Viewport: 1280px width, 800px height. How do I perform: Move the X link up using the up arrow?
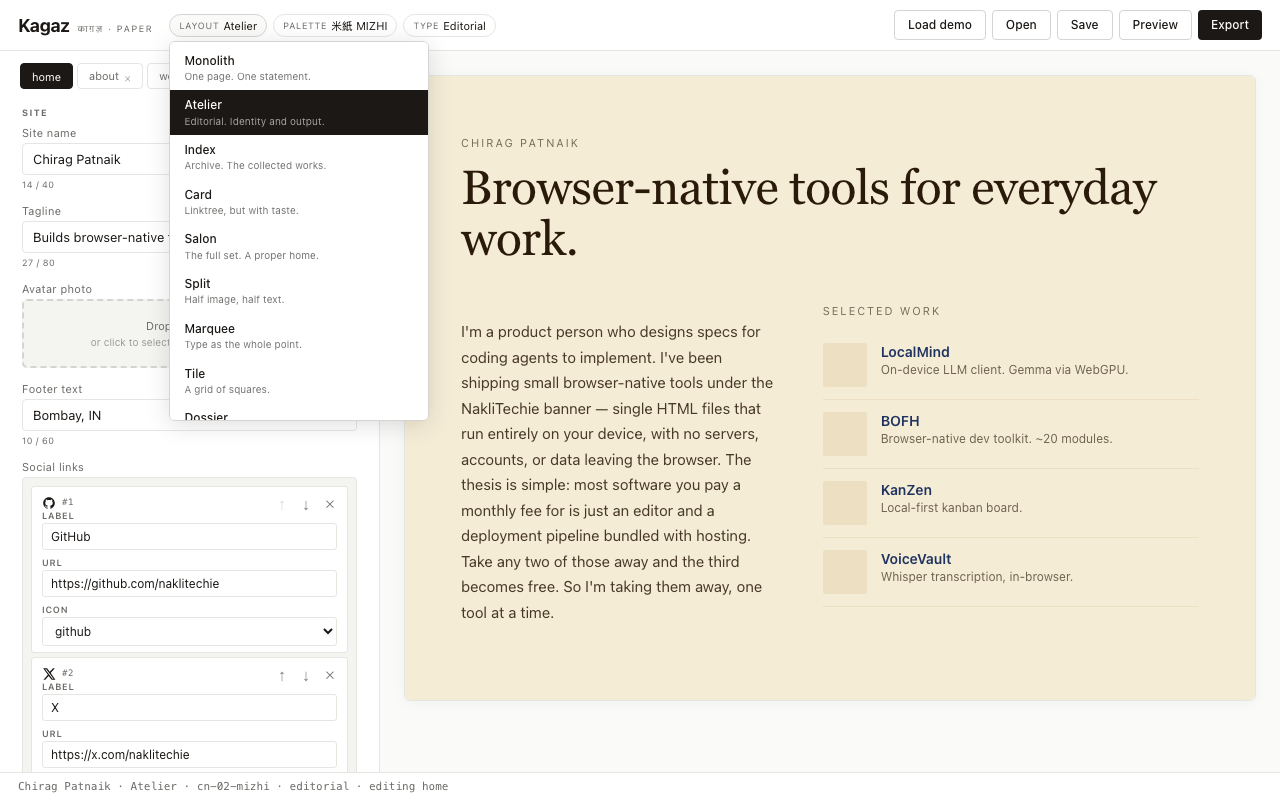coord(281,676)
